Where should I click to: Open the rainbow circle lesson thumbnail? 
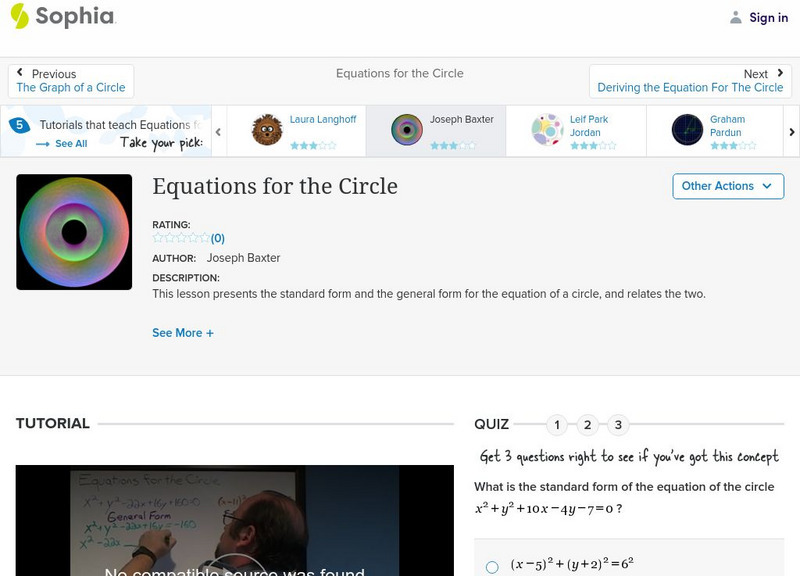[74, 231]
